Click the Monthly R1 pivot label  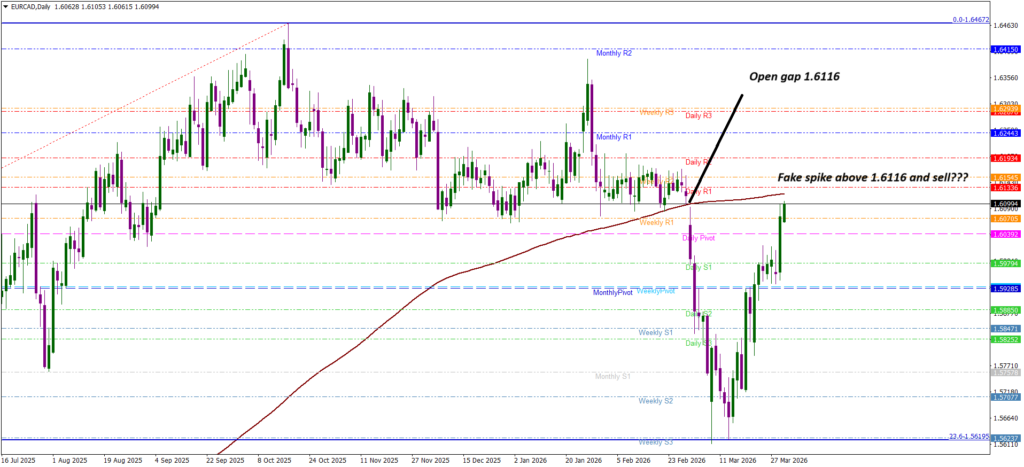[613, 136]
